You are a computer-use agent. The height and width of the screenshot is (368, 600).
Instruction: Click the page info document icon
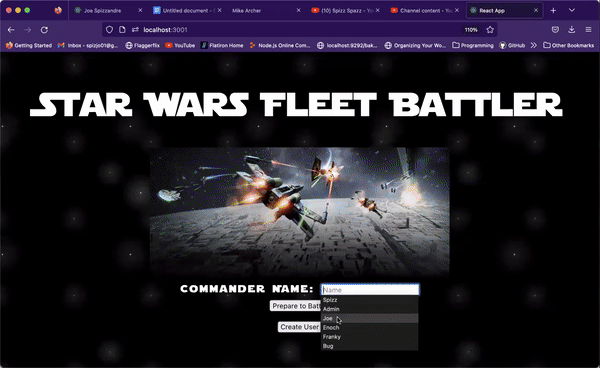point(122,30)
